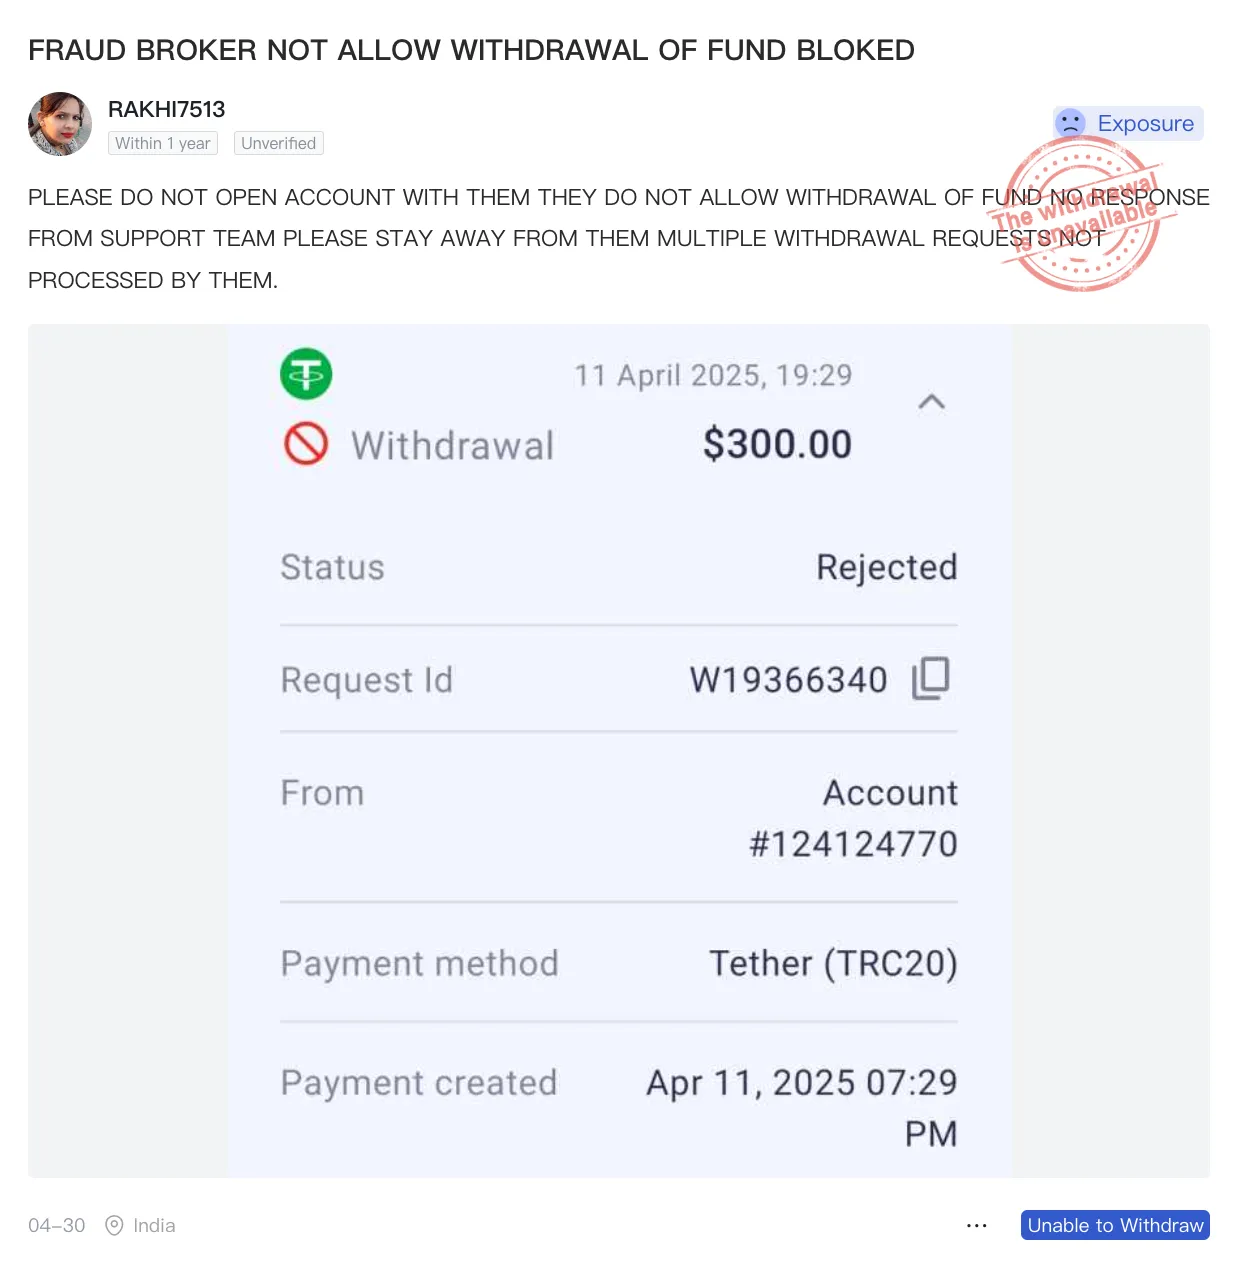Click the Rejected status value
This screenshot has width=1244, height=1262.
pos(886,567)
